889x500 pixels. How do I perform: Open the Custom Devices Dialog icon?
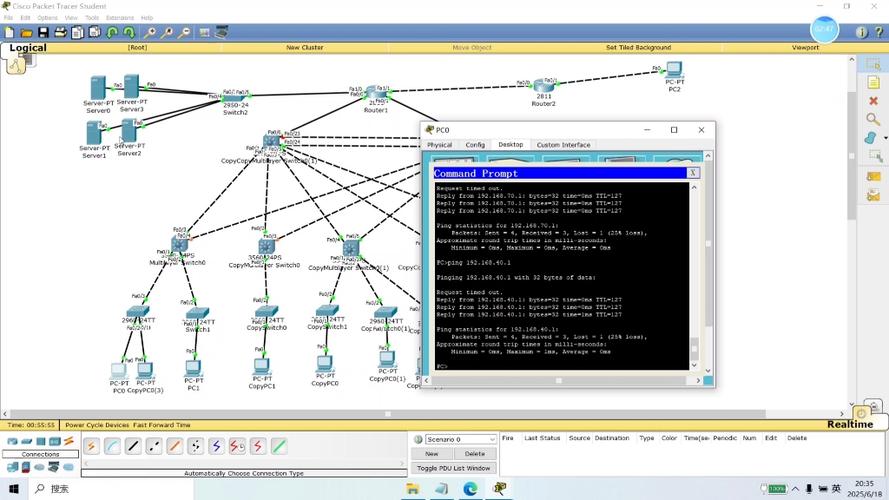pyautogui.click(x=222, y=32)
